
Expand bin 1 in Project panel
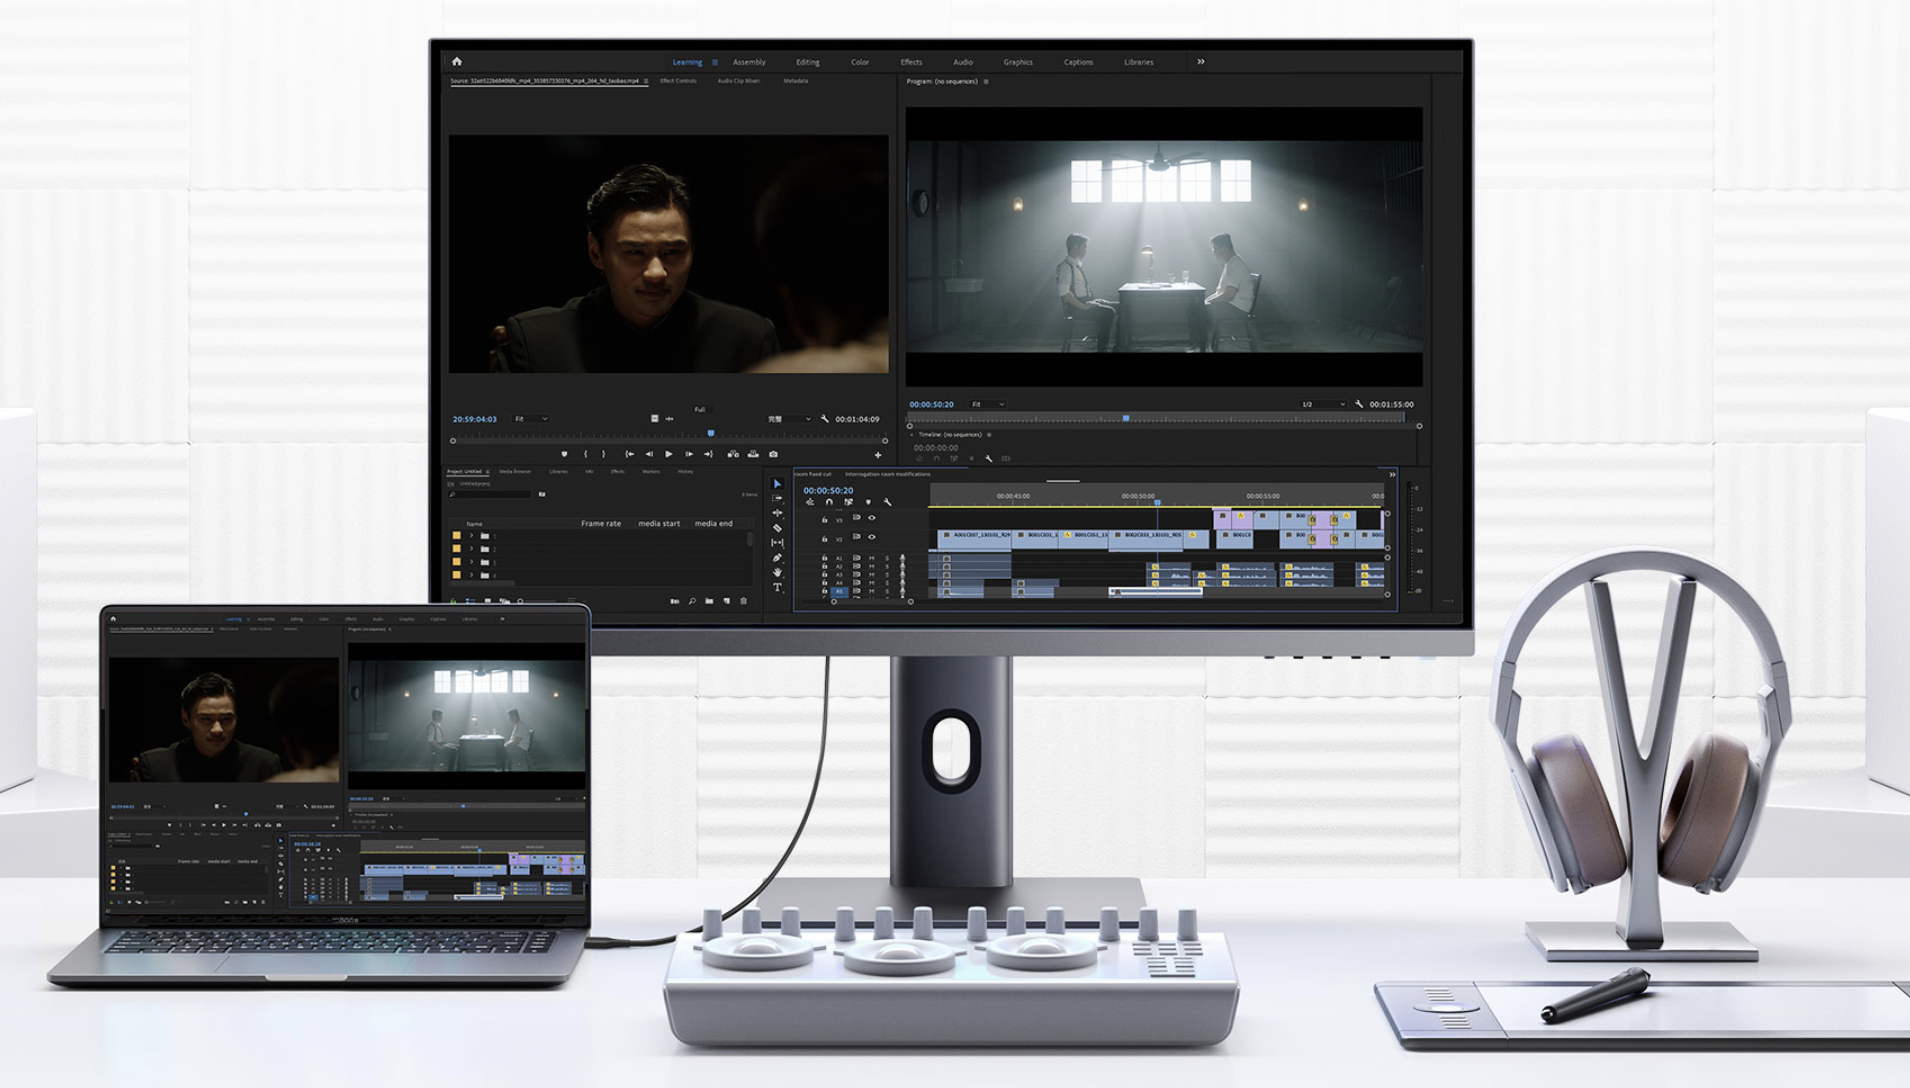[x=471, y=536]
